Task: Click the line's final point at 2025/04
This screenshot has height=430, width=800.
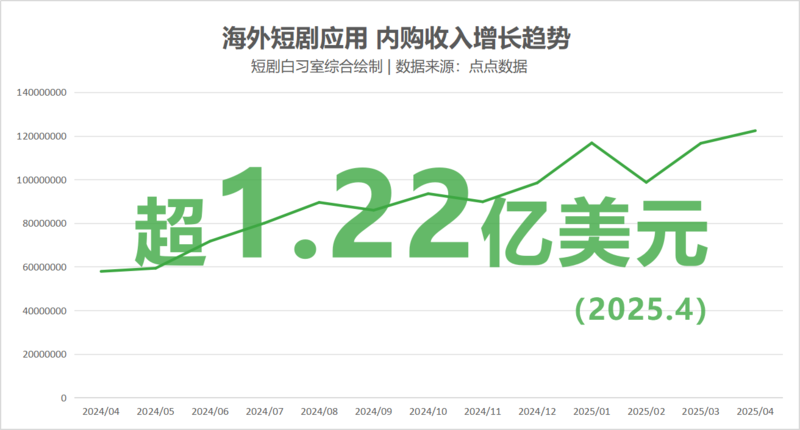Action: point(755,131)
